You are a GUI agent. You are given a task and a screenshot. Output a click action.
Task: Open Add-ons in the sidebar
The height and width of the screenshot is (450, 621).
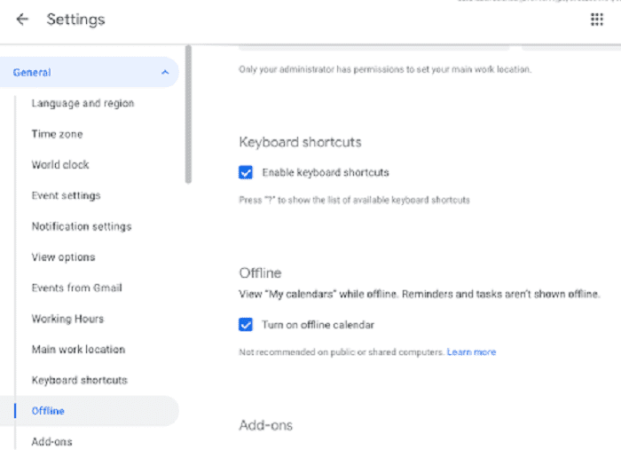point(52,442)
